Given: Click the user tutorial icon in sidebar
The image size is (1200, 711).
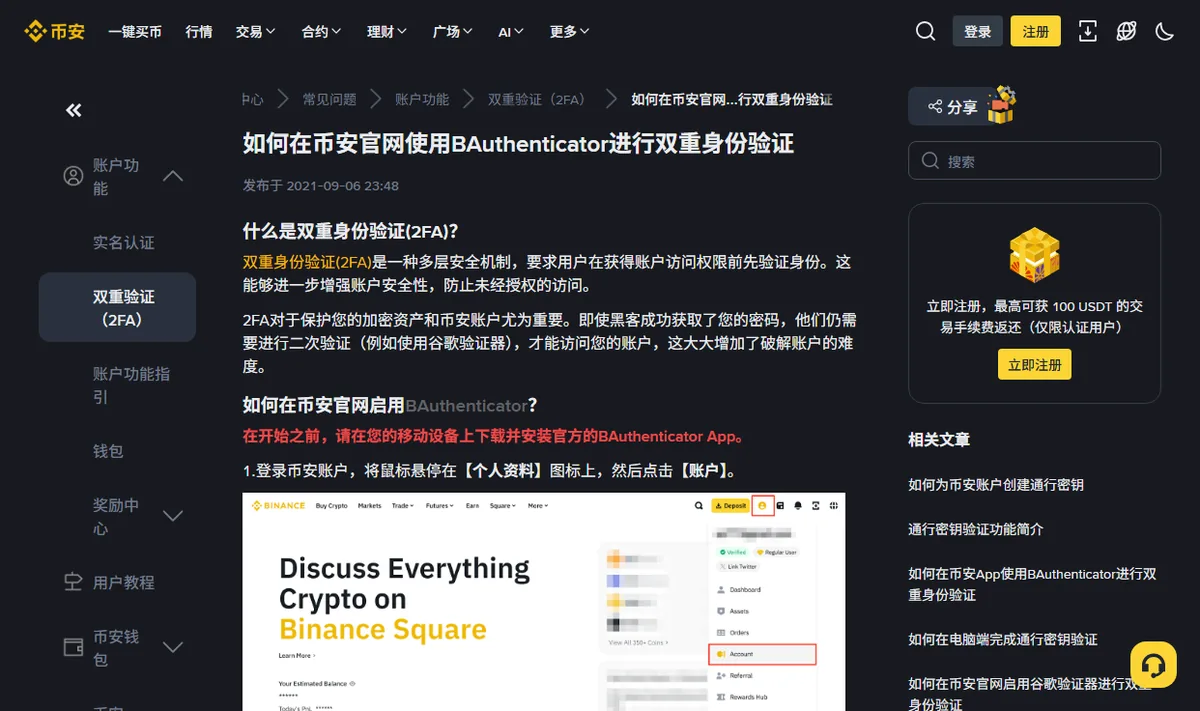Looking at the screenshot, I should point(73,582).
